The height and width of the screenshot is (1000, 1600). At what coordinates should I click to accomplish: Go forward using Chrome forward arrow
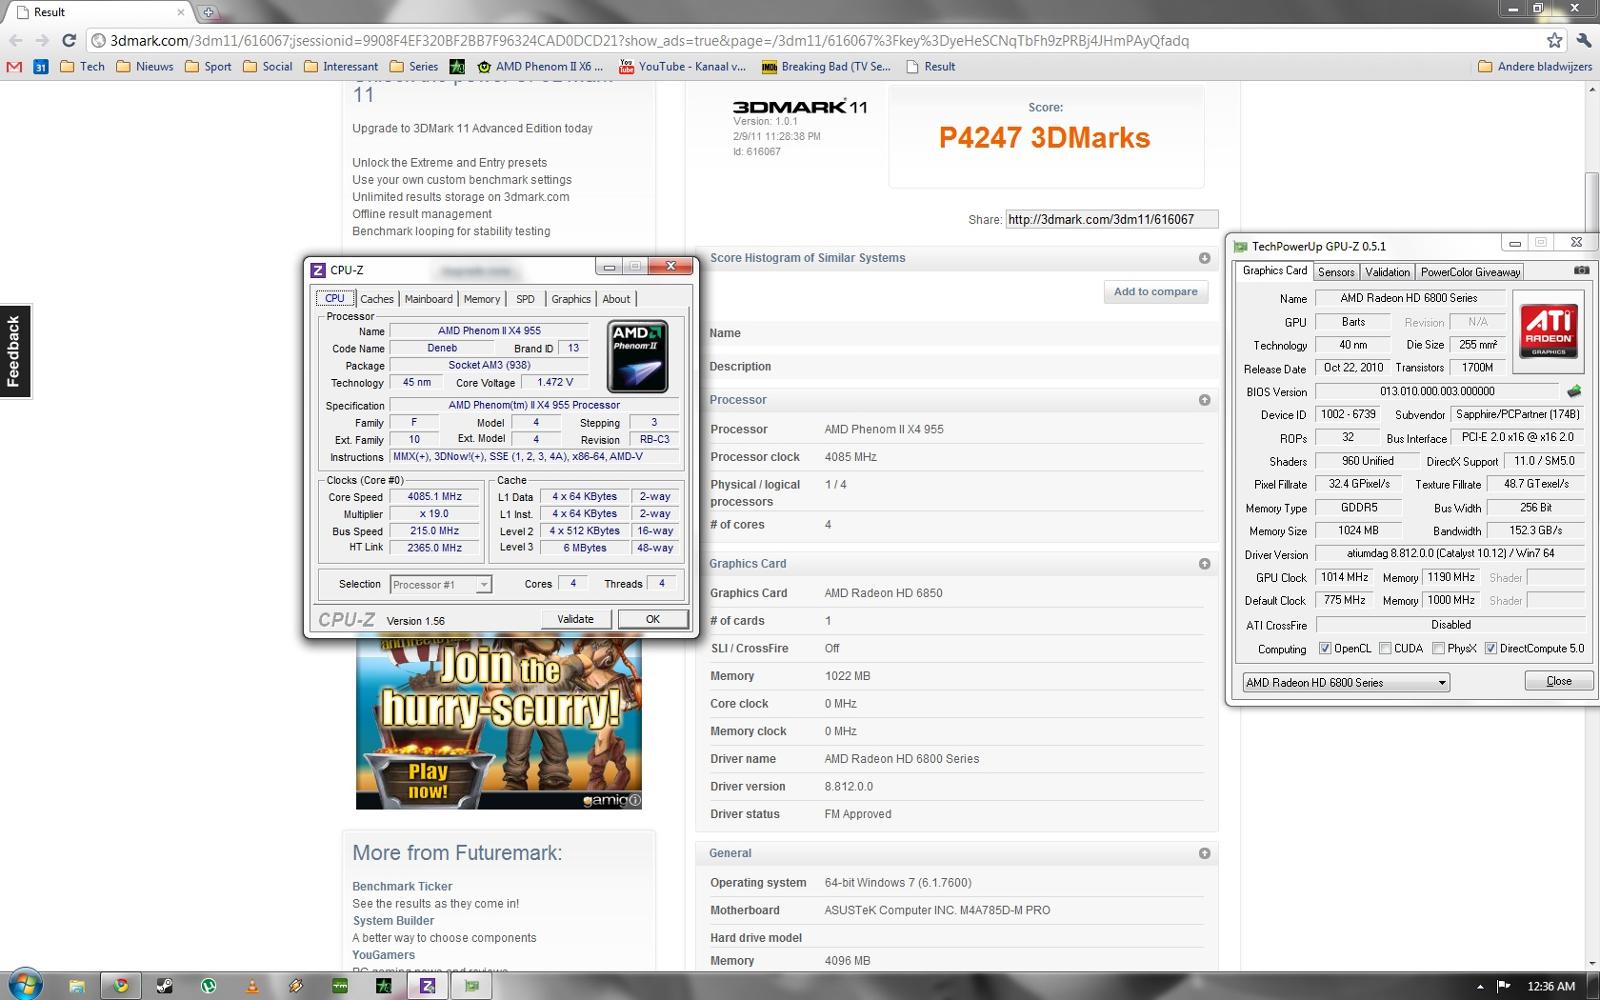(x=42, y=40)
